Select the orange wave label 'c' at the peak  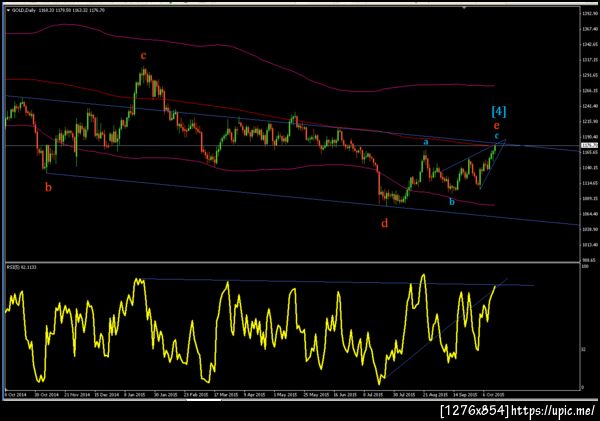pos(143,56)
